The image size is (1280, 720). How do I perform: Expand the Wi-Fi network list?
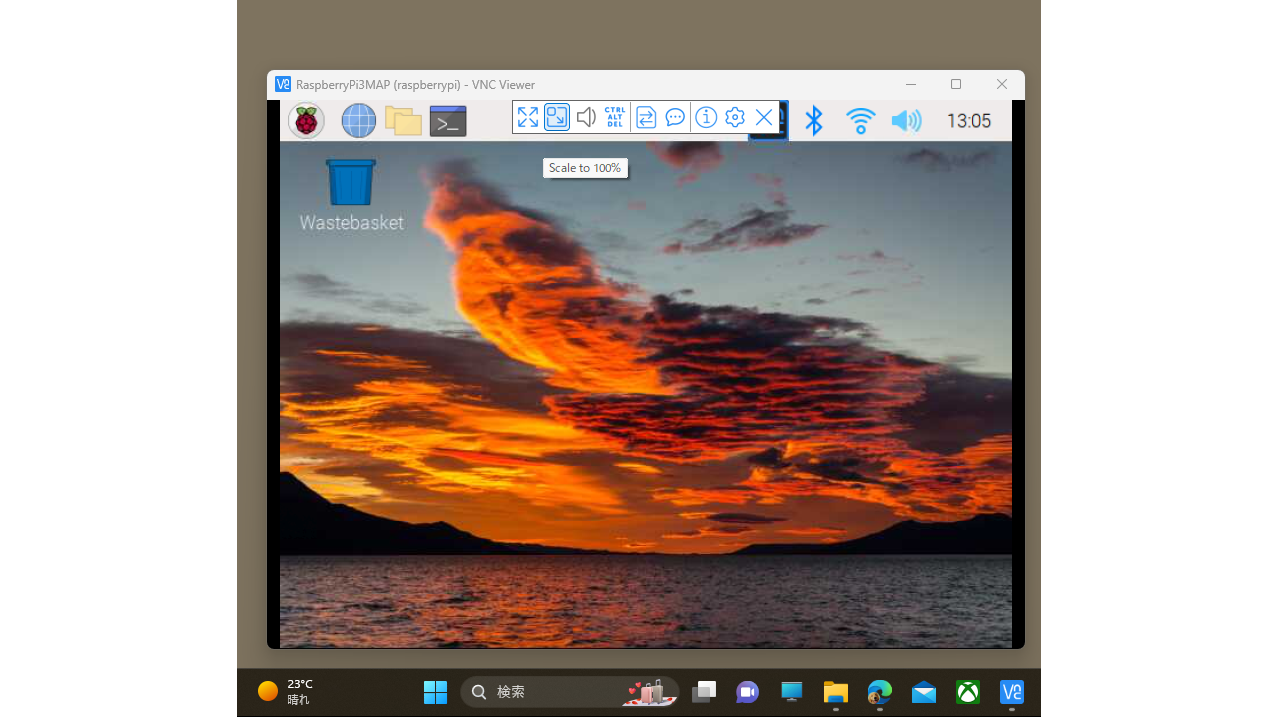point(860,121)
